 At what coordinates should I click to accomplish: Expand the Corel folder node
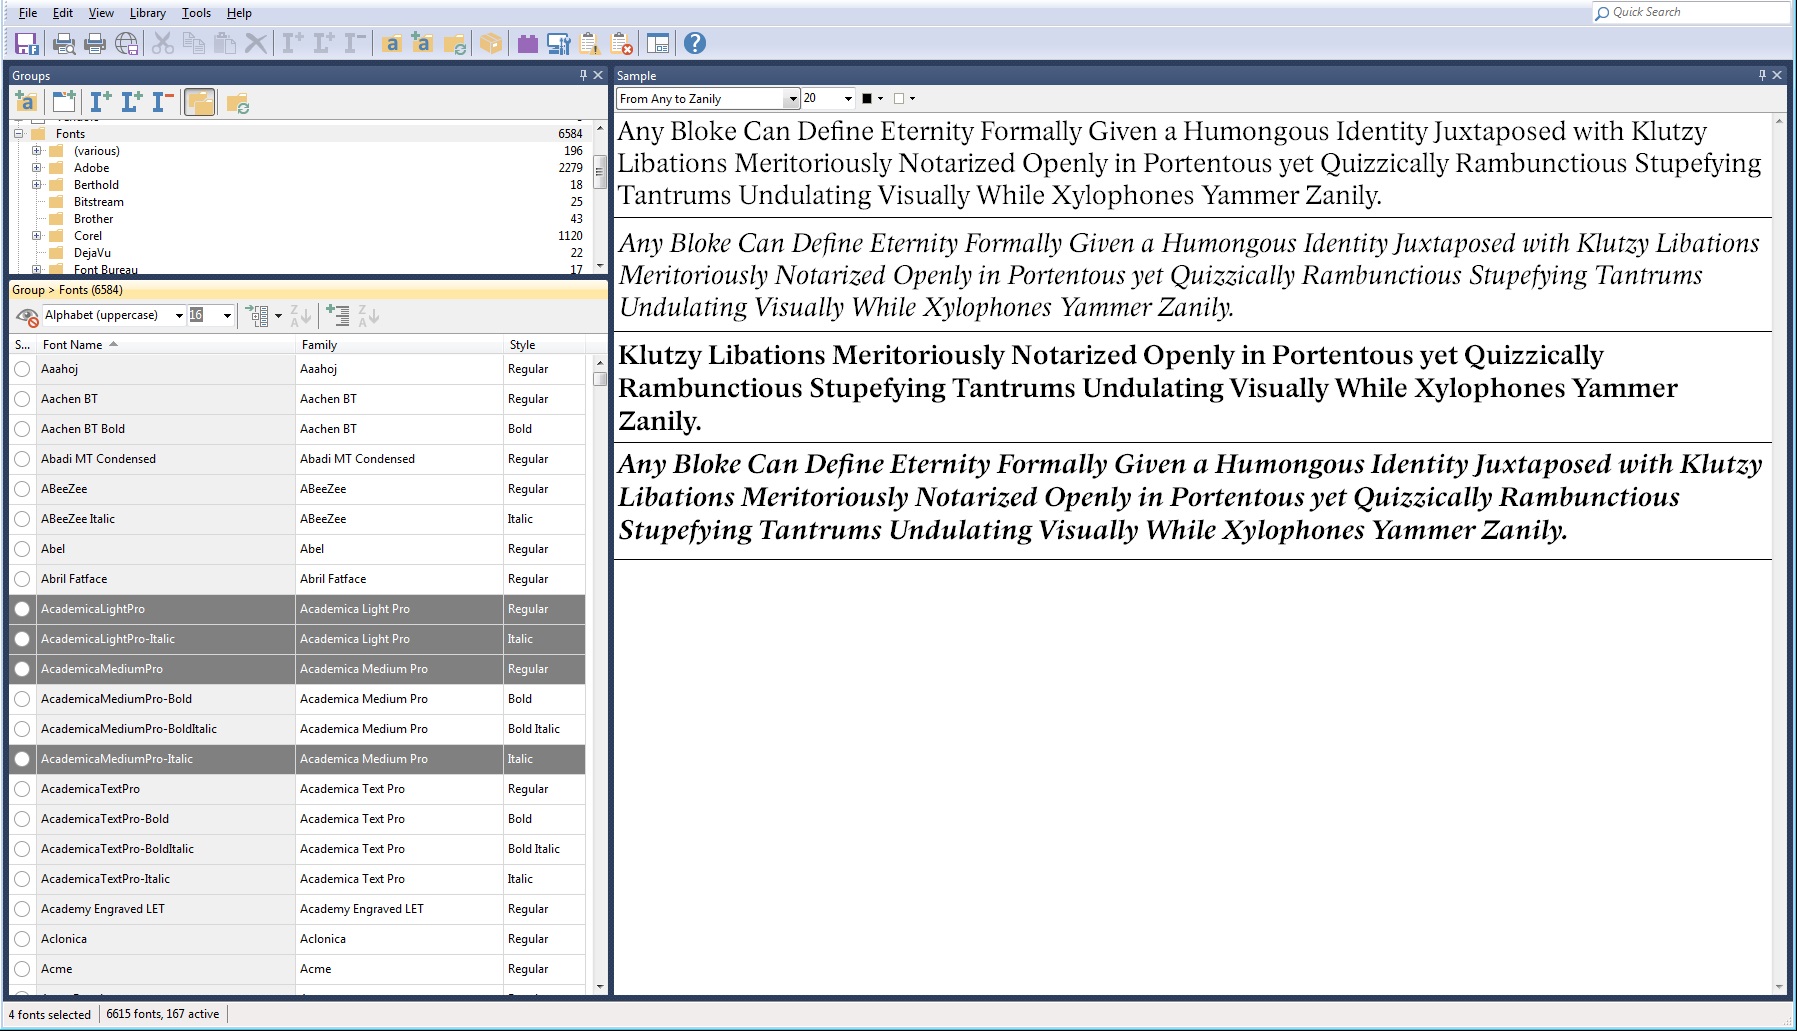tap(36, 236)
